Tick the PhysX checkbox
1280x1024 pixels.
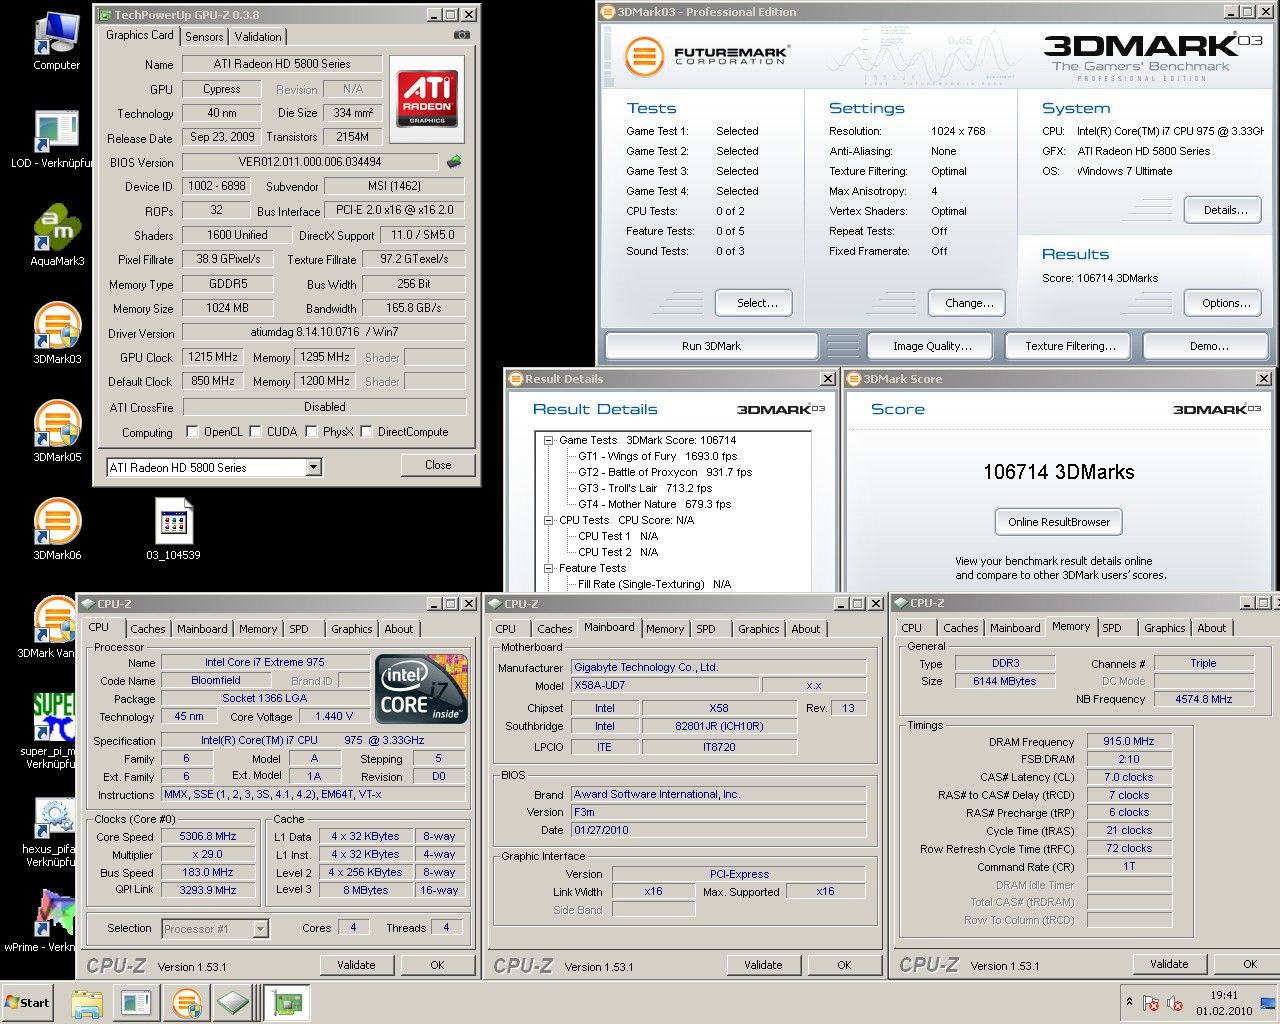coord(312,432)
